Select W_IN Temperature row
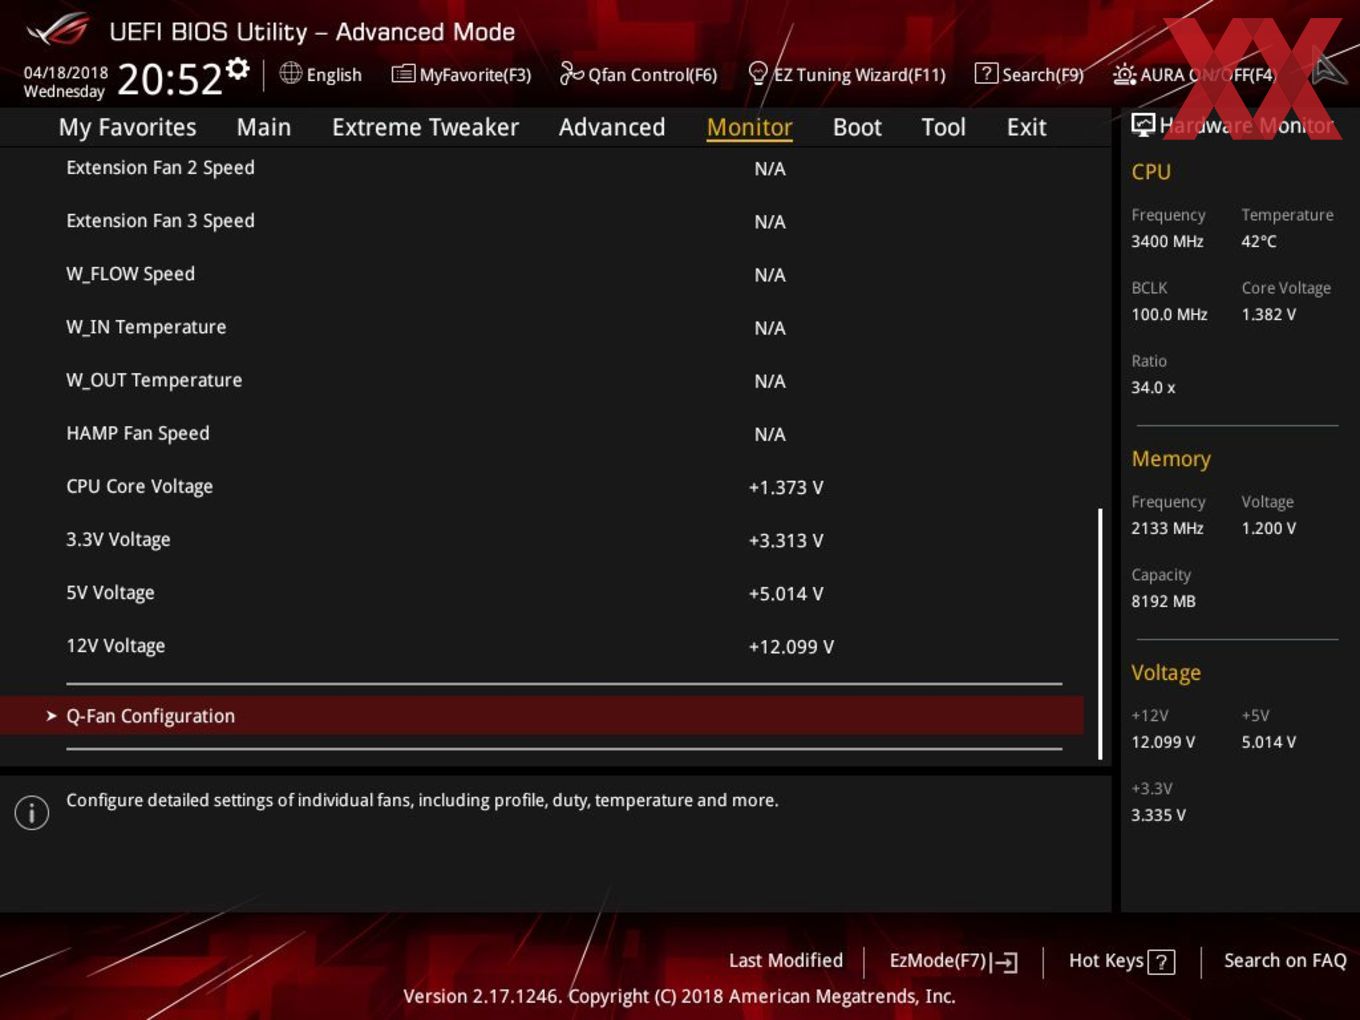Viewport: 1360px width, 1020px height. point(542,327)
